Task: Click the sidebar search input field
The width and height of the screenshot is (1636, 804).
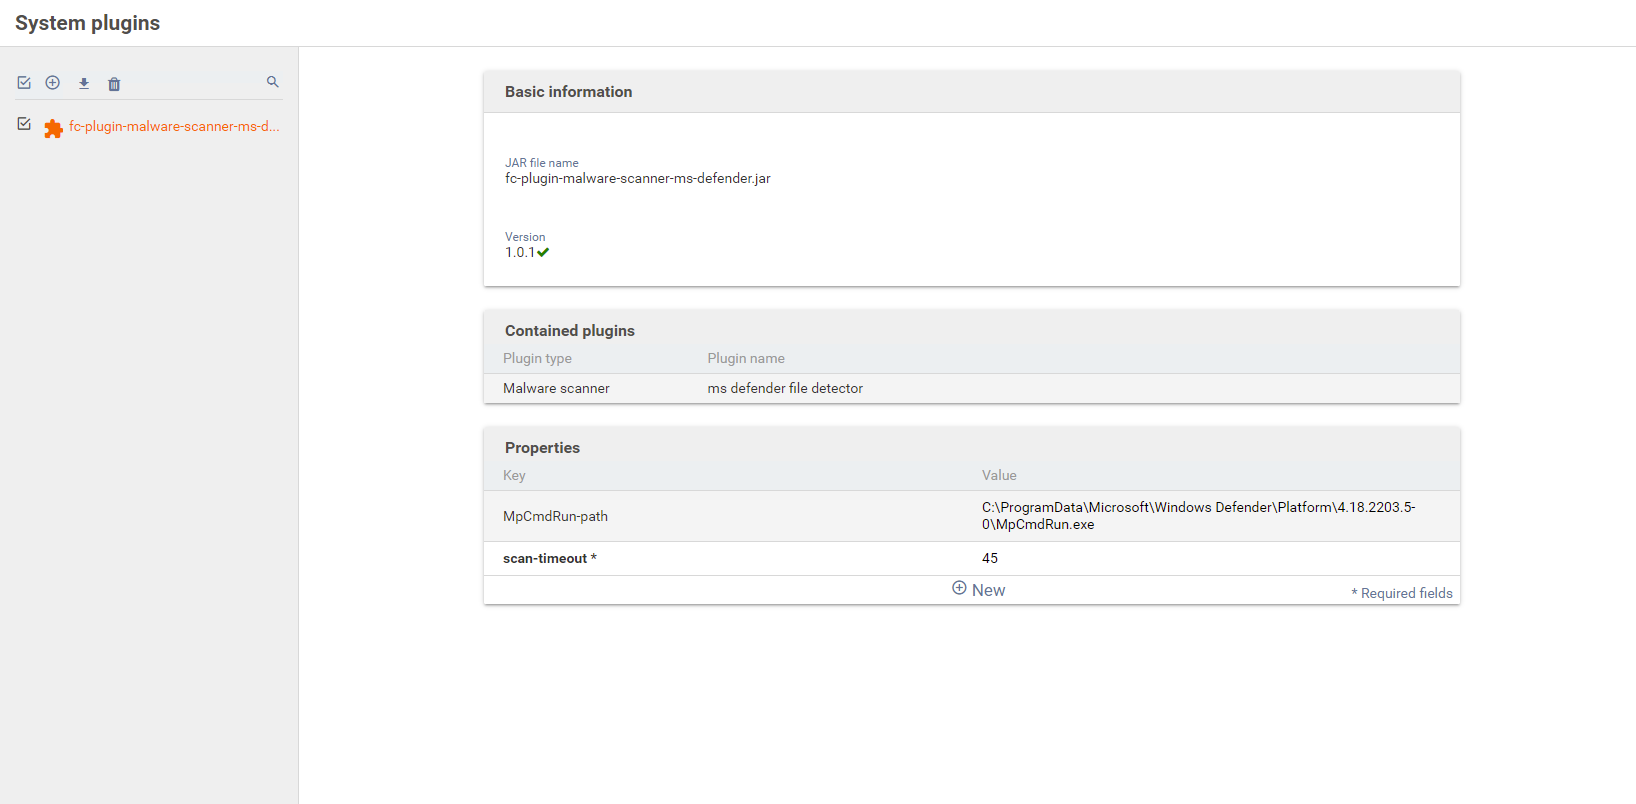Action: (190, 83)
